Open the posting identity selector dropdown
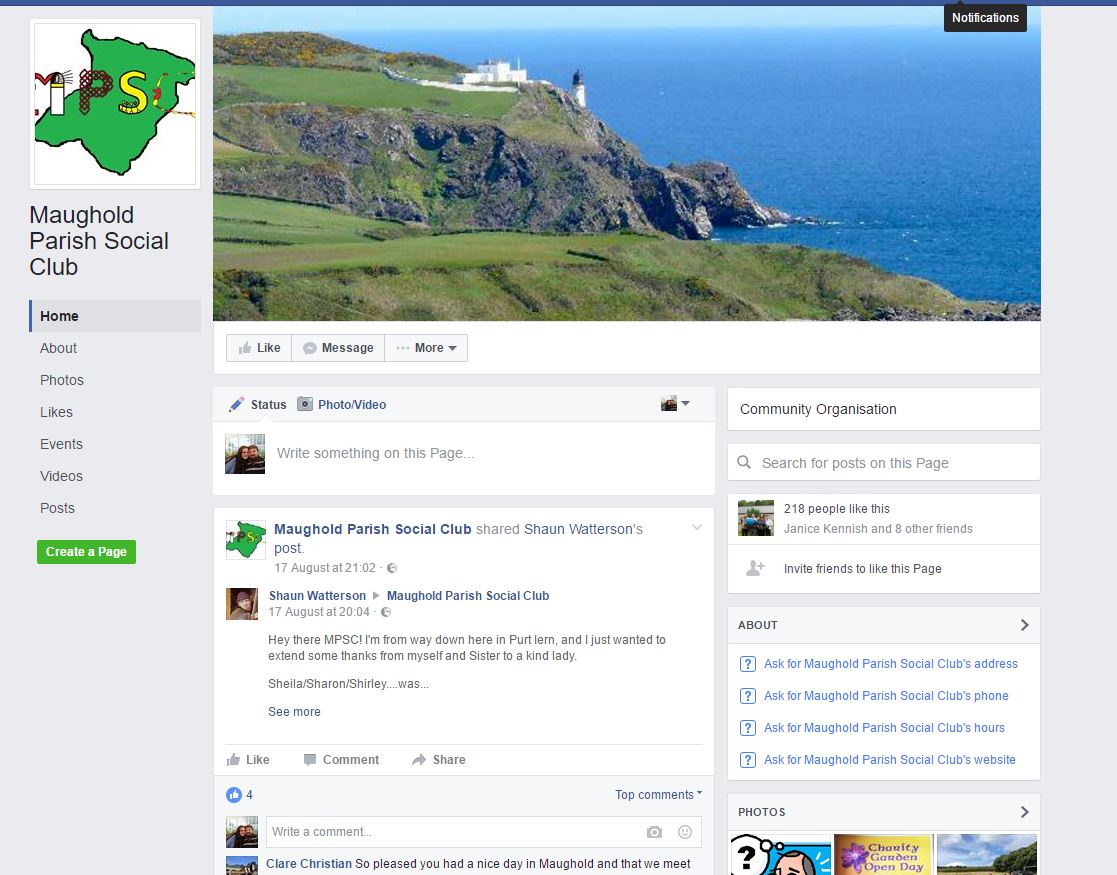This screenshot has width=1117, height=875. (x=675, y=404)
